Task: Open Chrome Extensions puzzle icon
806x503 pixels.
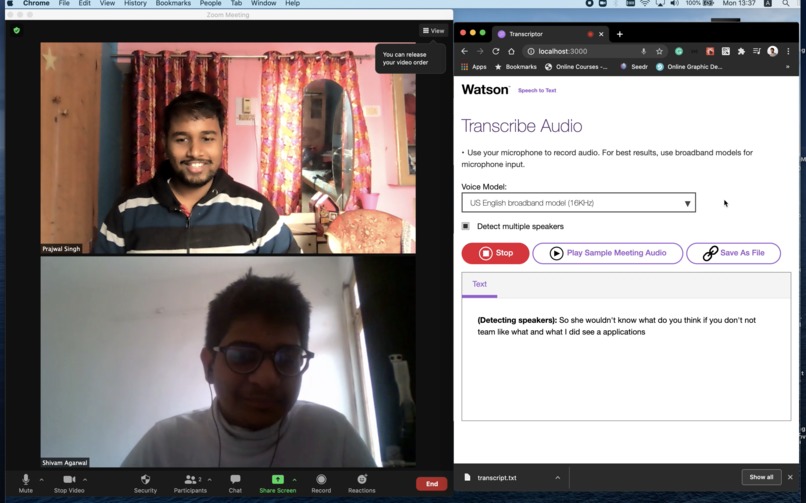Action: (x=741, y=51)
